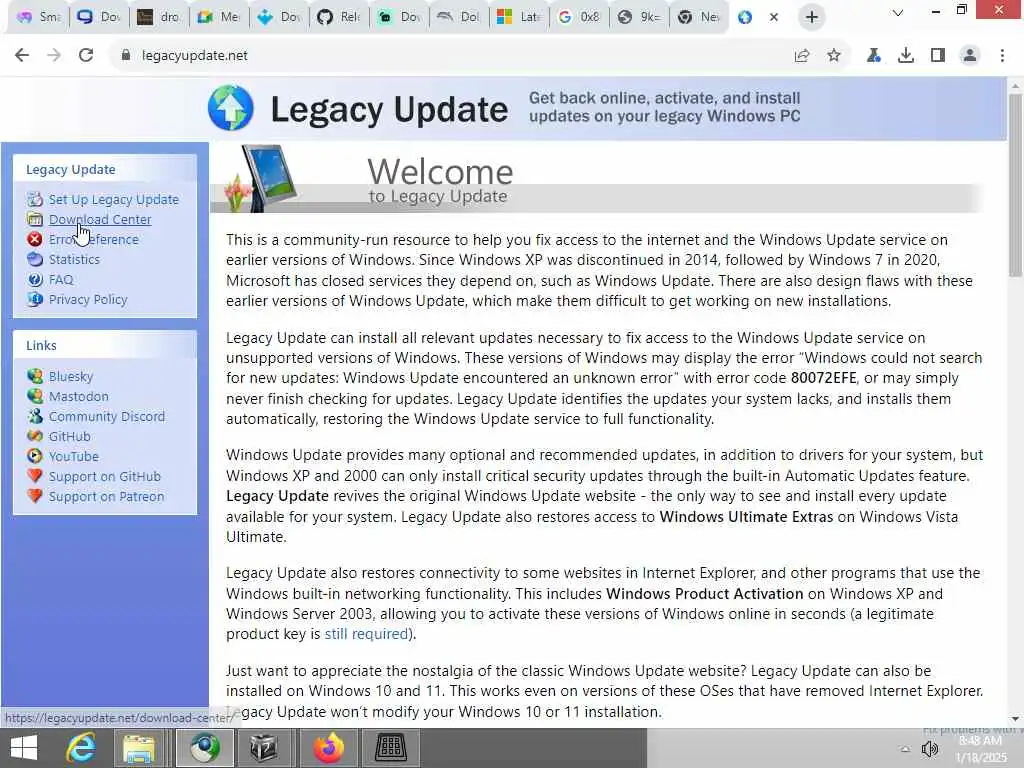Viewport: 1024px width, 768px height.
Task: Click the Statistics sidebar icon
Action: click(35, 259)
